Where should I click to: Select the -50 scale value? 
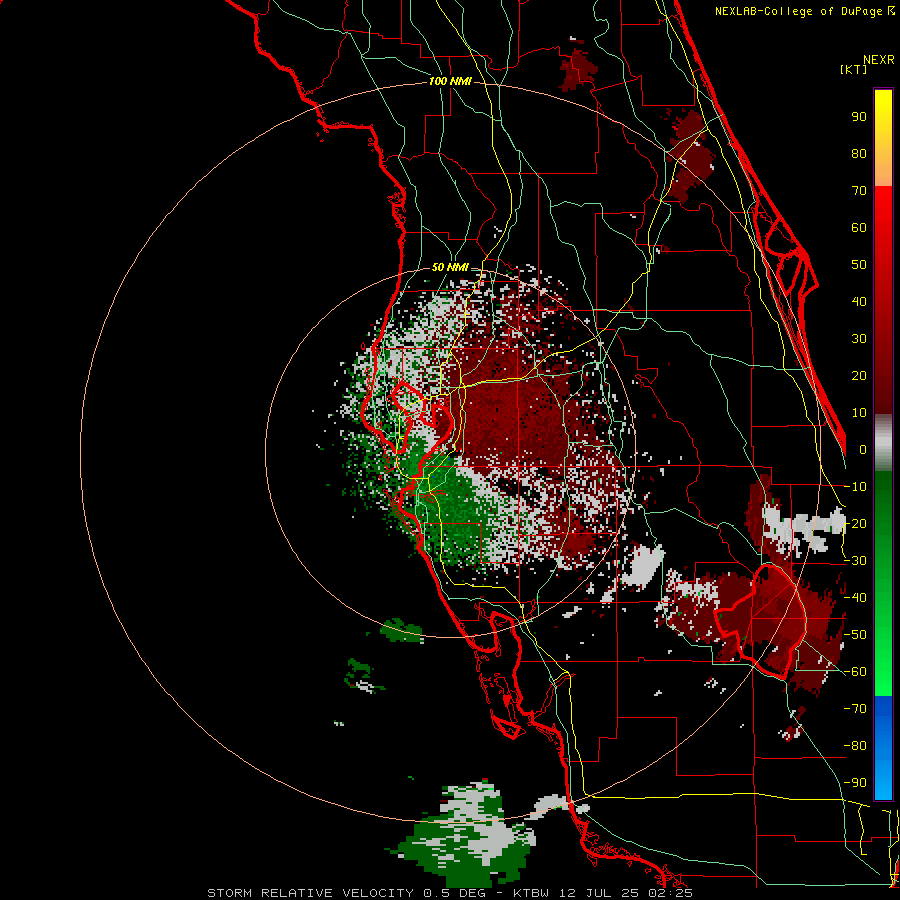856,635
